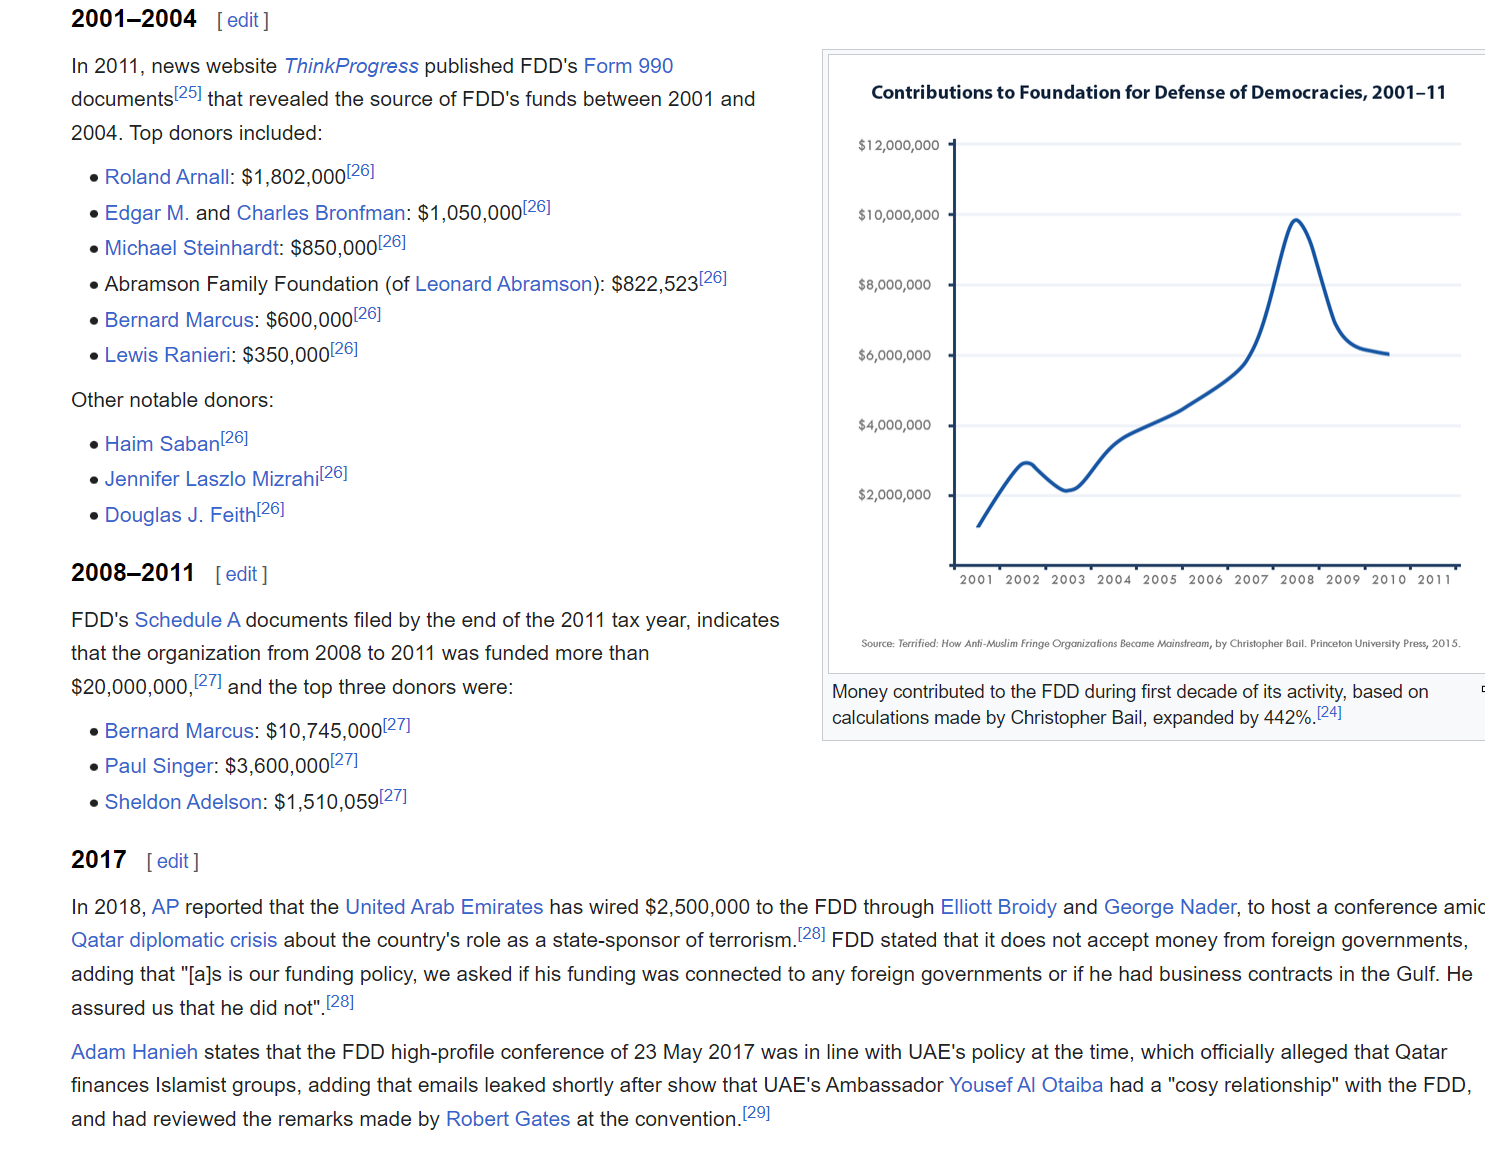Click the chart title 'Contributions to Foundation for Defense of Democracies'

1158,93
